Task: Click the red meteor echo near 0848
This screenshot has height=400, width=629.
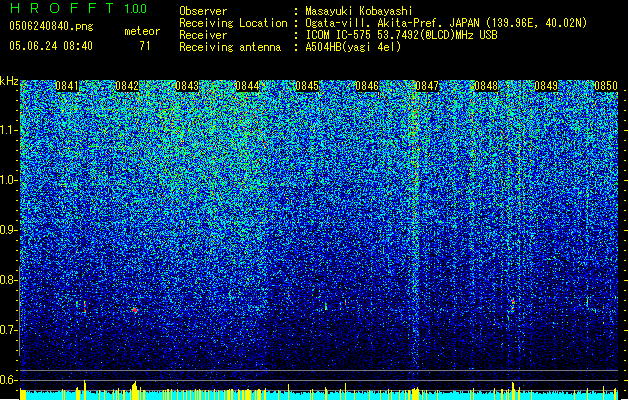Action: [x=513, y=303]
